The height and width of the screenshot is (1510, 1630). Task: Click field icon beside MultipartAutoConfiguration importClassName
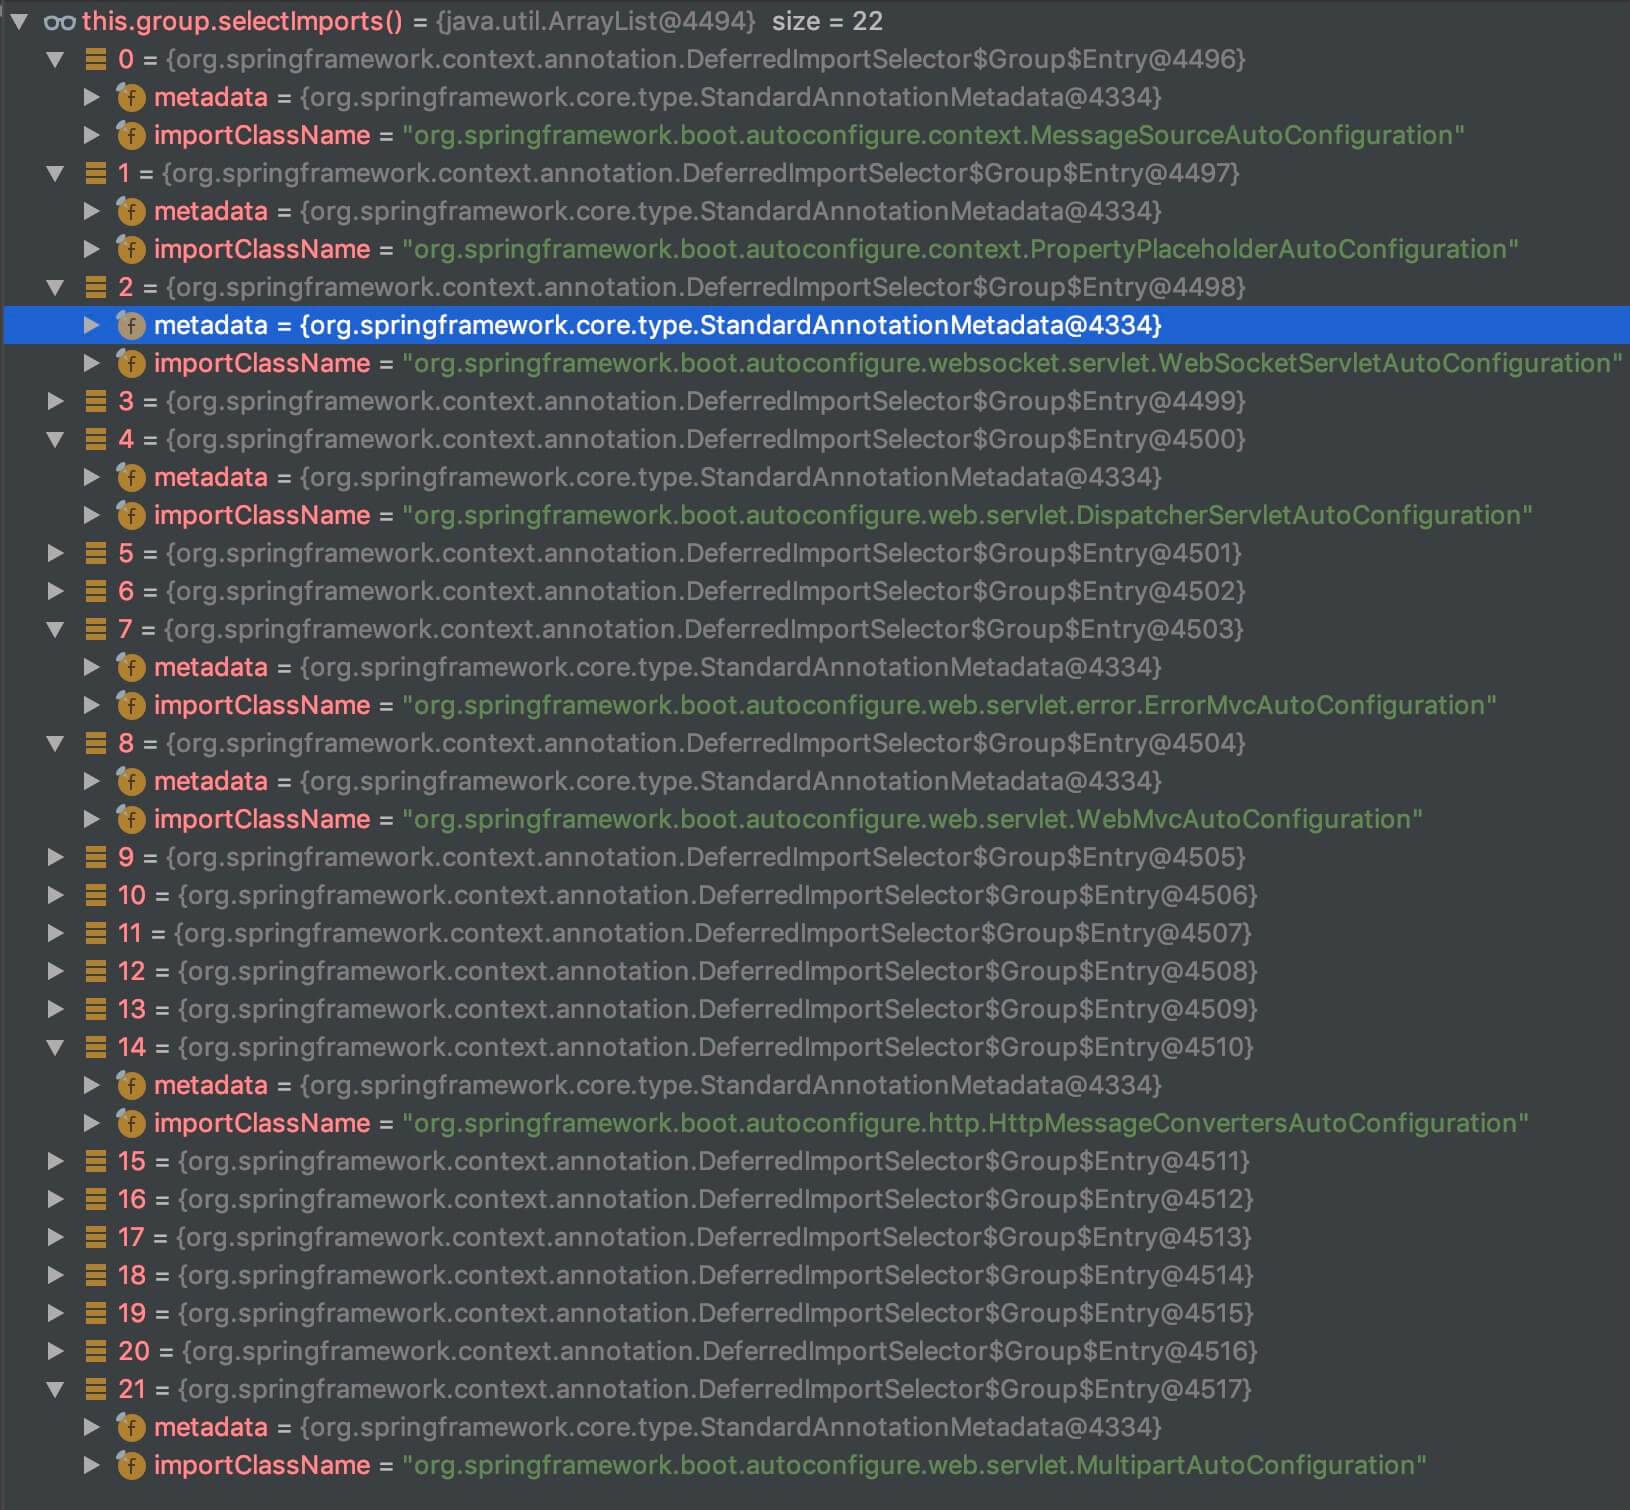131,1465
